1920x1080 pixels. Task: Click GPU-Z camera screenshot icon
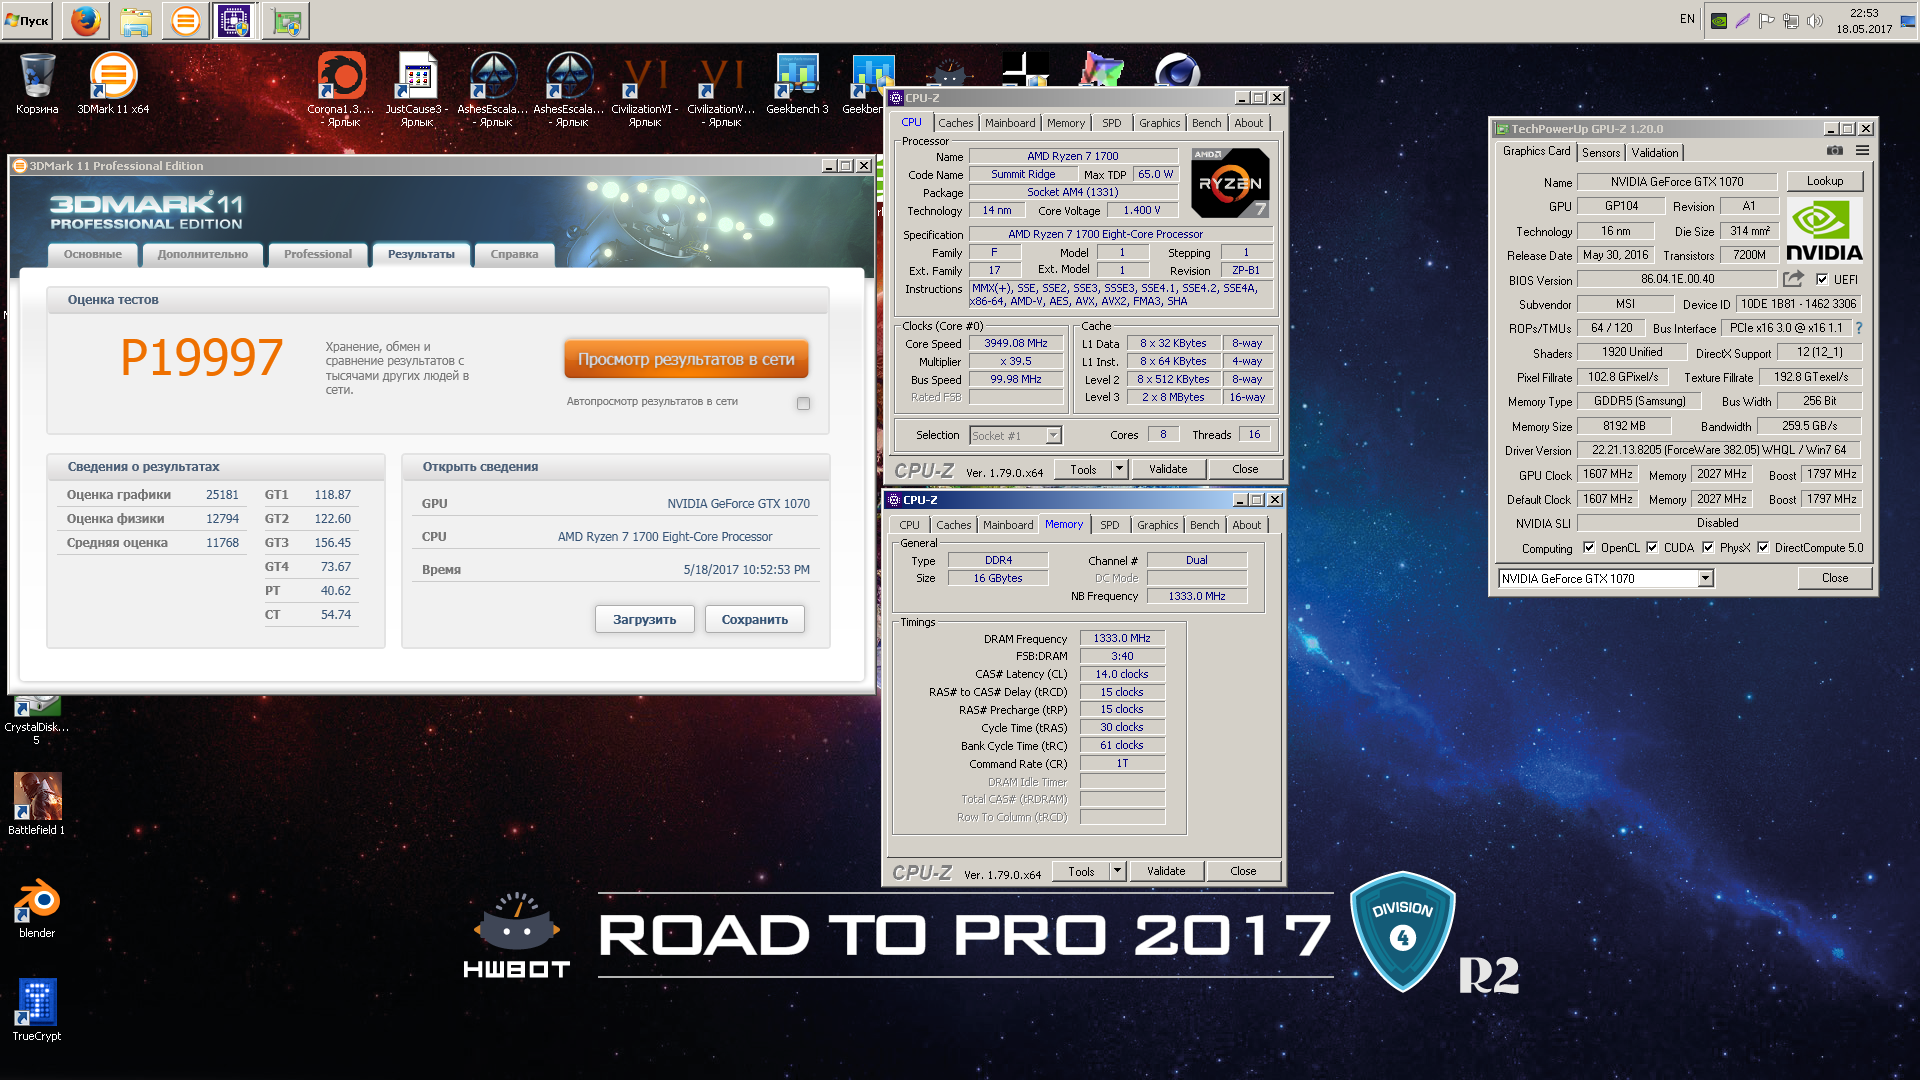[x=1834, y=151]
